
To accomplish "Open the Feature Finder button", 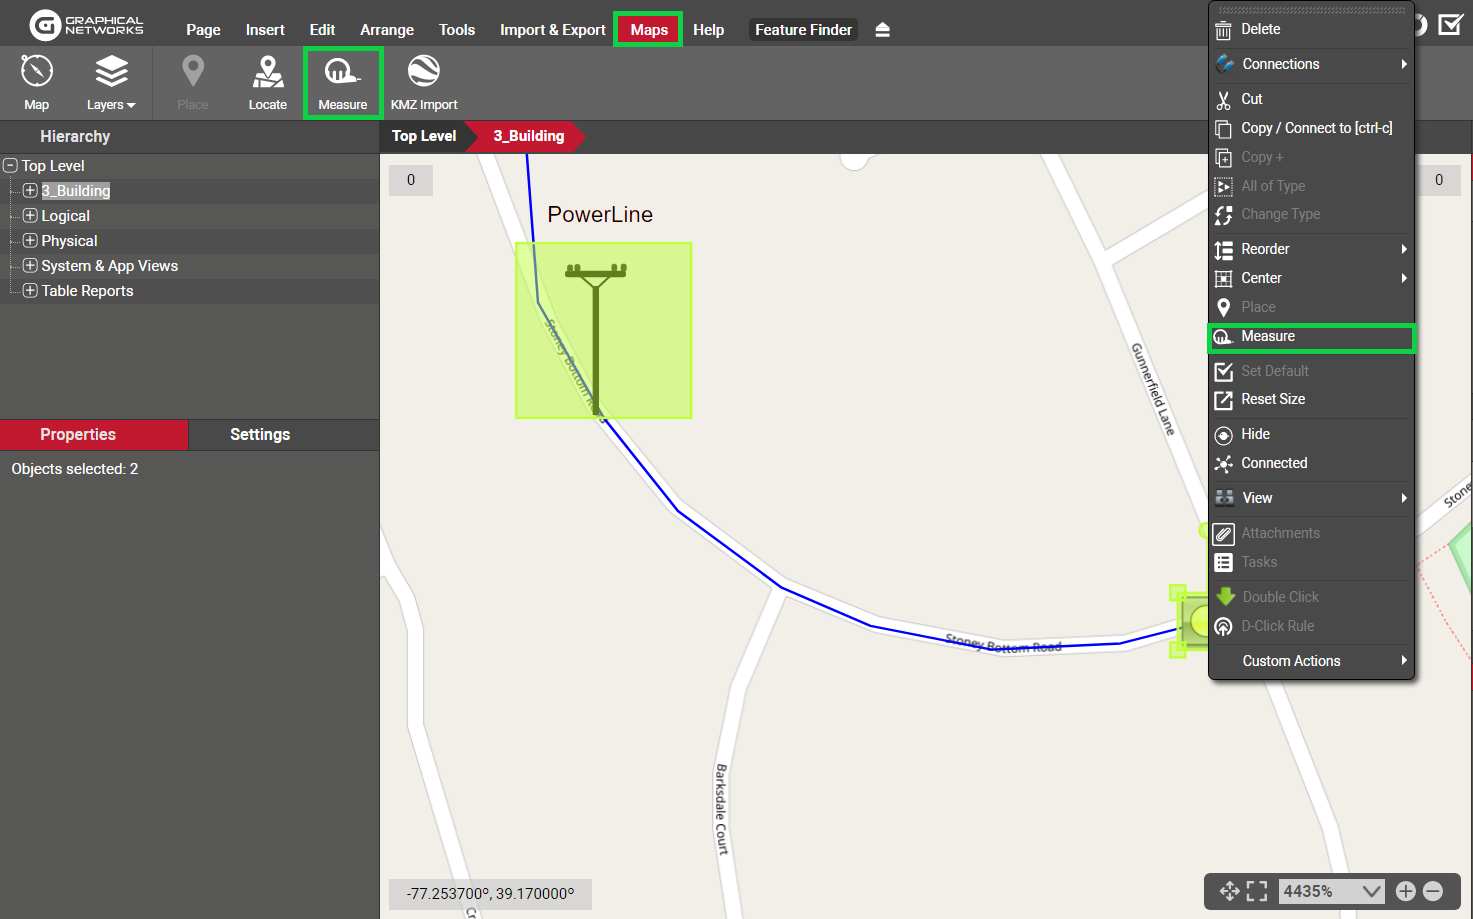I will pos(803,30).
